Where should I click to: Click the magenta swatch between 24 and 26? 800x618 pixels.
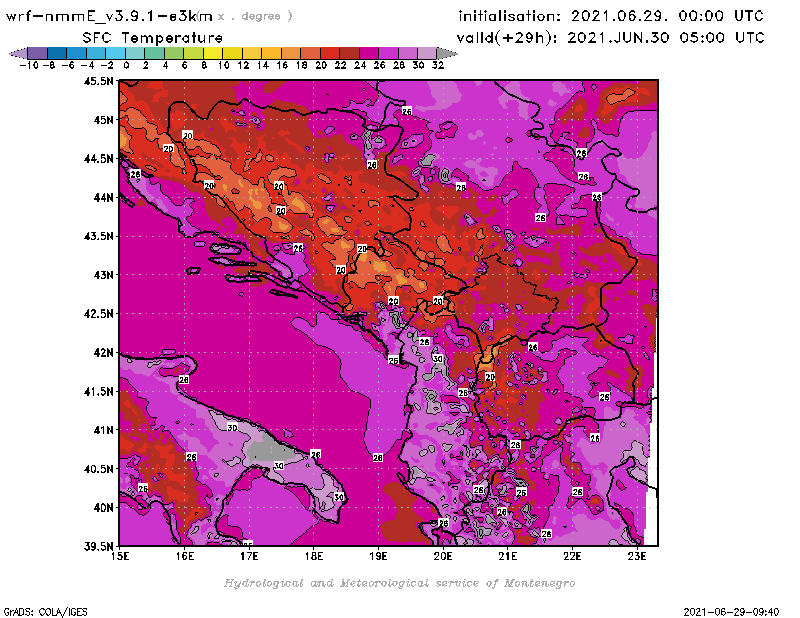[x=369, y=53]
